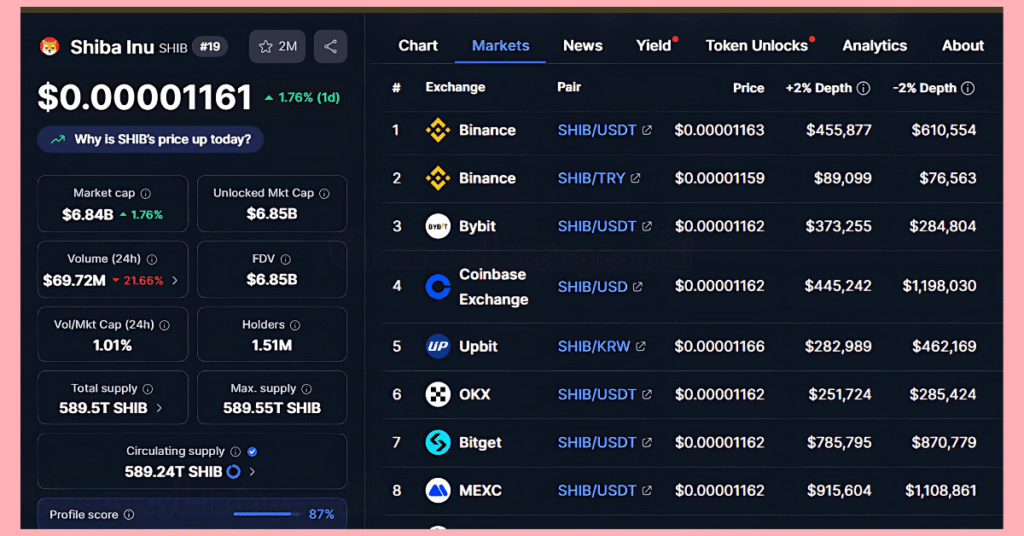The height and width of the screenshot is (536, 1024).
Task: Click $1,198,030 depth value in Coinbase row
Action: click(939, 286)
